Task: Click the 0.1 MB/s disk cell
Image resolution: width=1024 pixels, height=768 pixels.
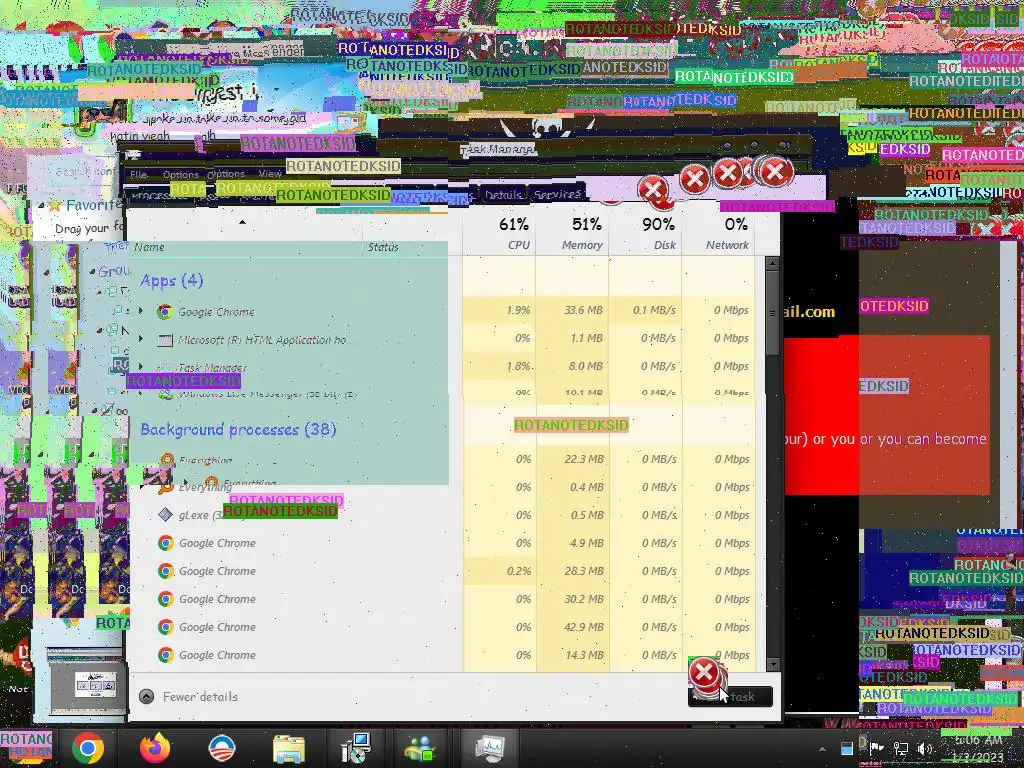Action: click(645, 310)
